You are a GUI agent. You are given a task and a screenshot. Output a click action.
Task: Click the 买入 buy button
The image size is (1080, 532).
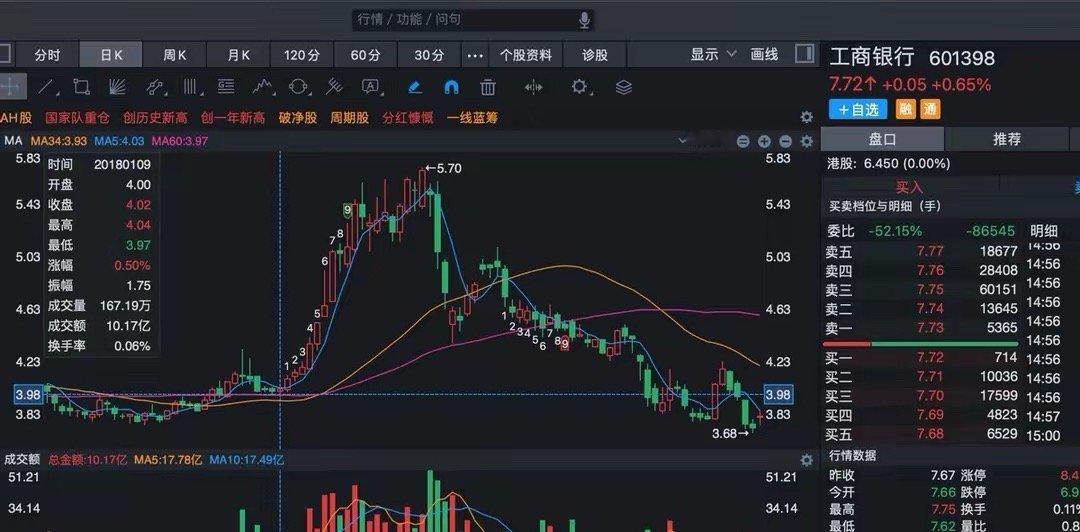click(909, 186)
